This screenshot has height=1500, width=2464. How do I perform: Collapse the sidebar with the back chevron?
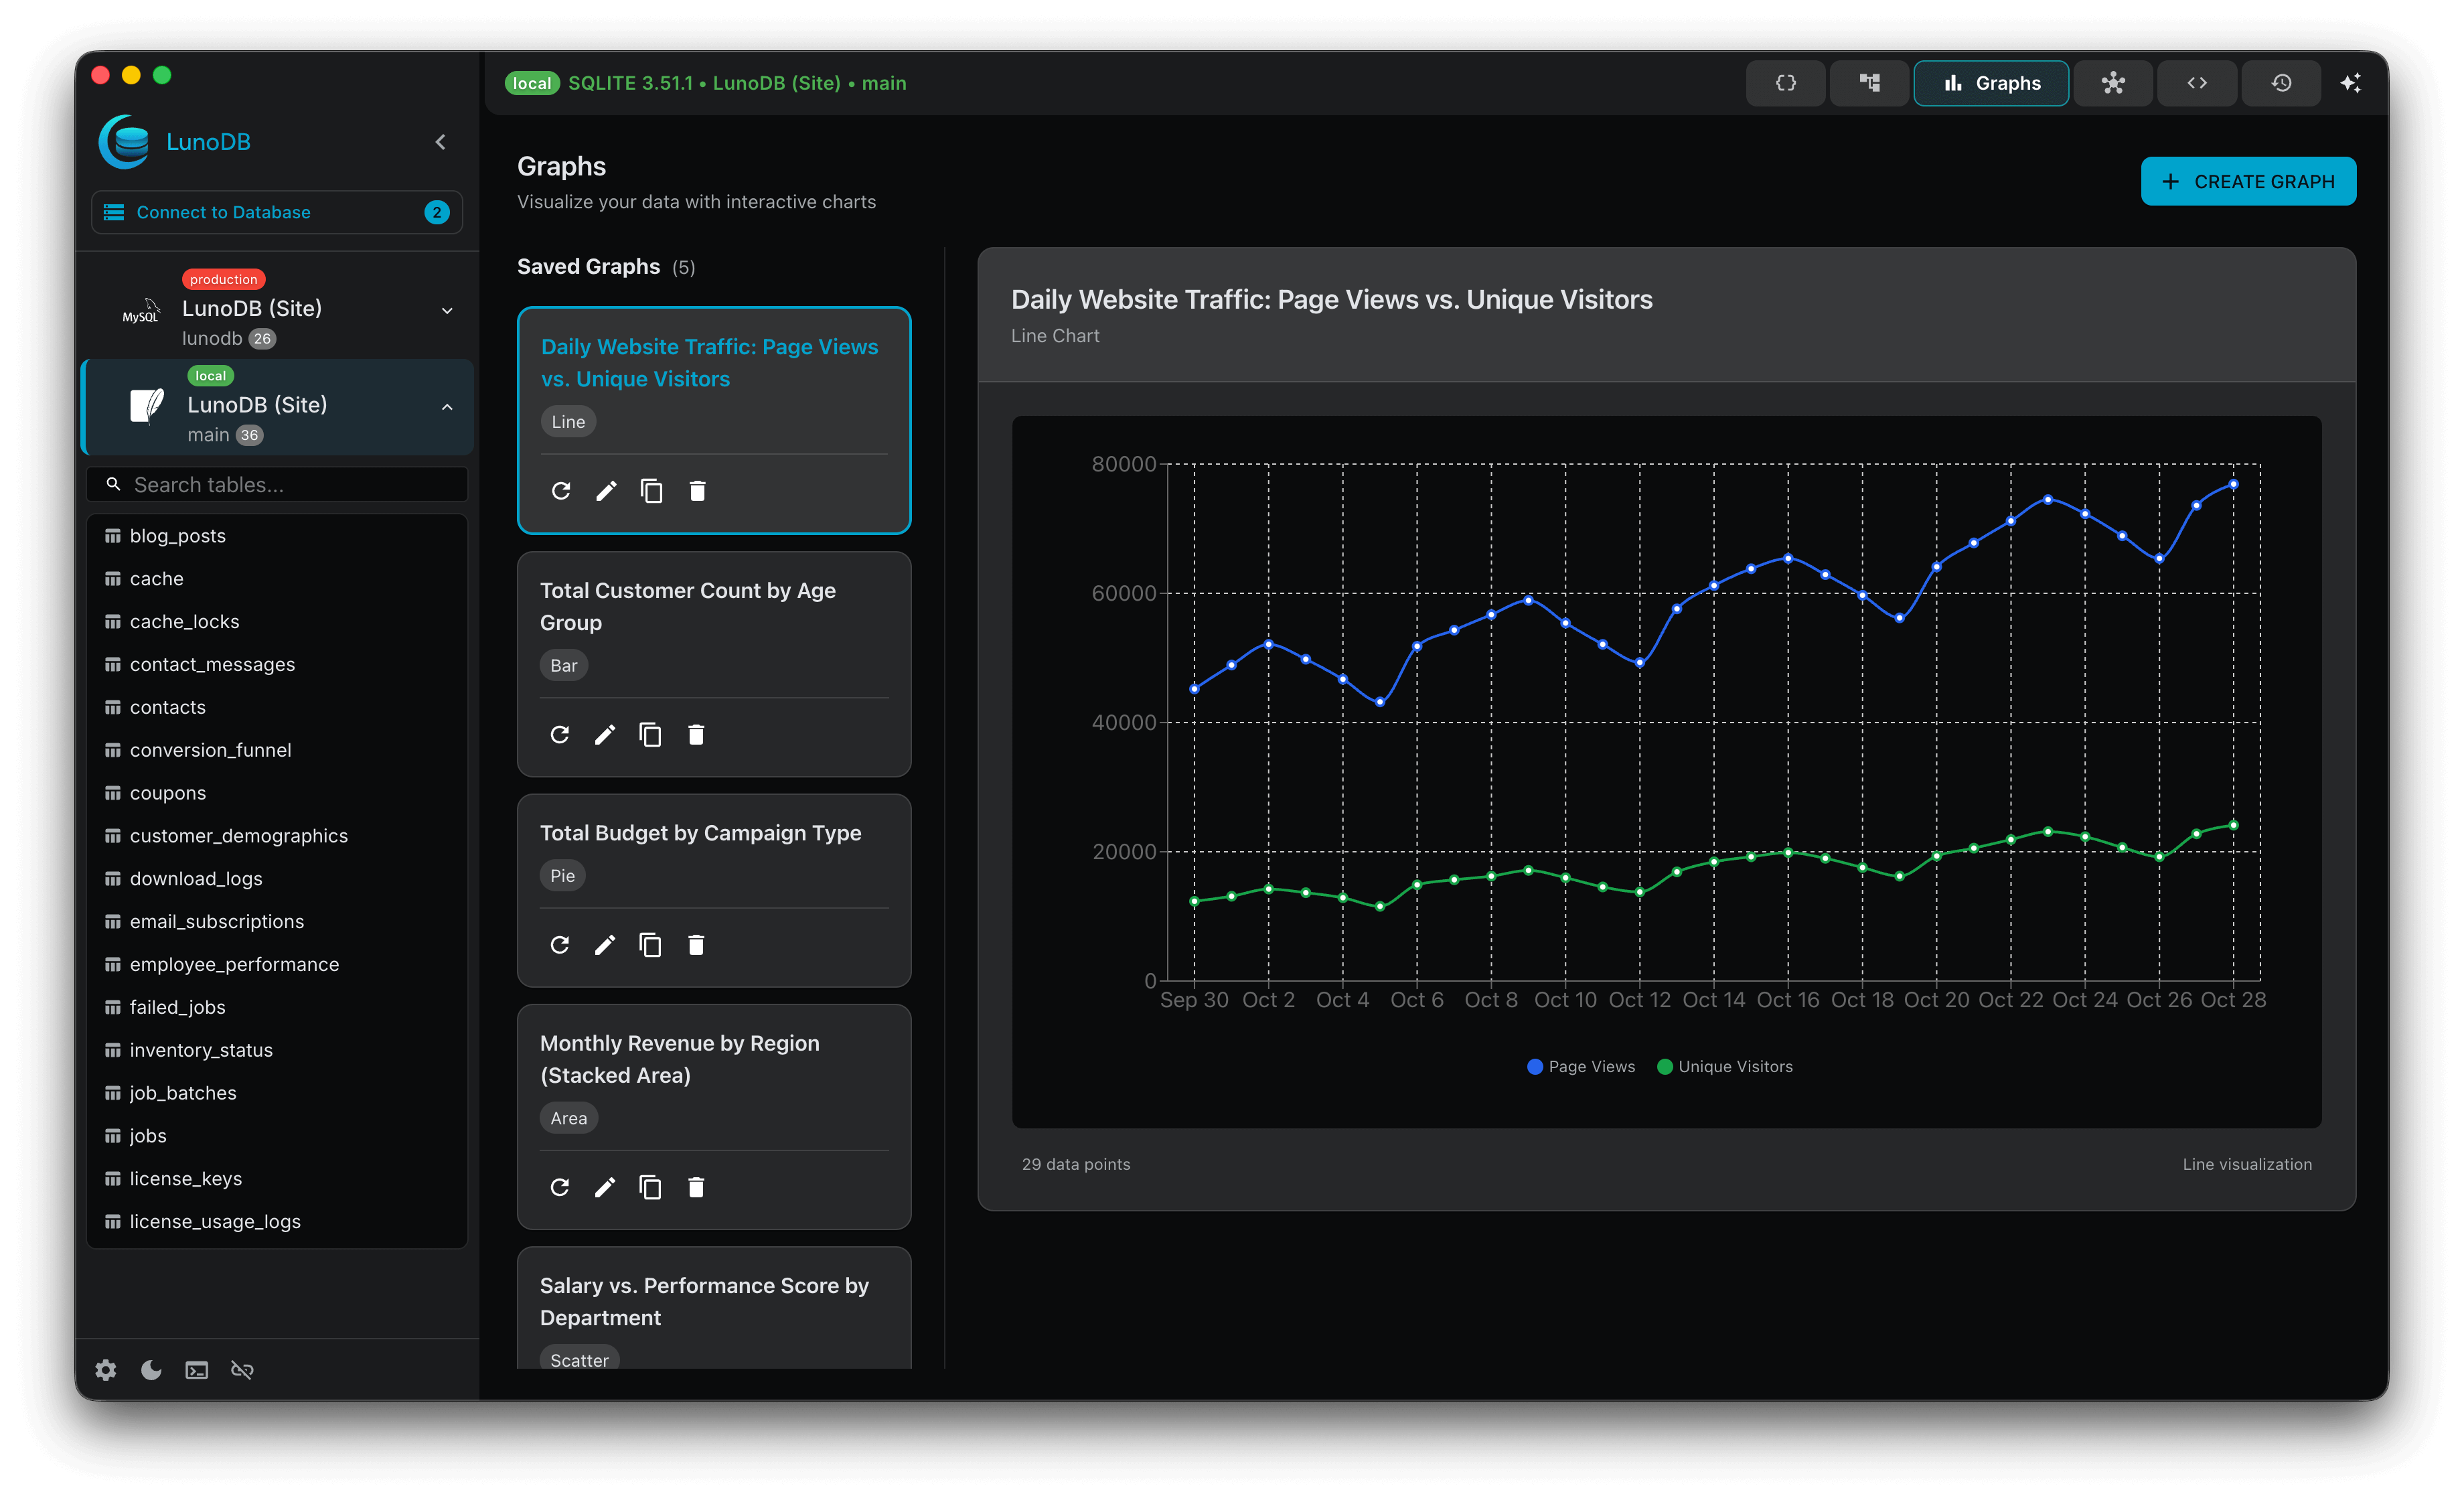pyautogui.click(x=440, y=141)
